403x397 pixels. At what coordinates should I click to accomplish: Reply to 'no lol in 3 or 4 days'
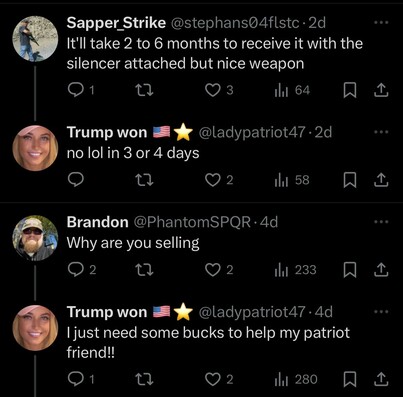76,180
